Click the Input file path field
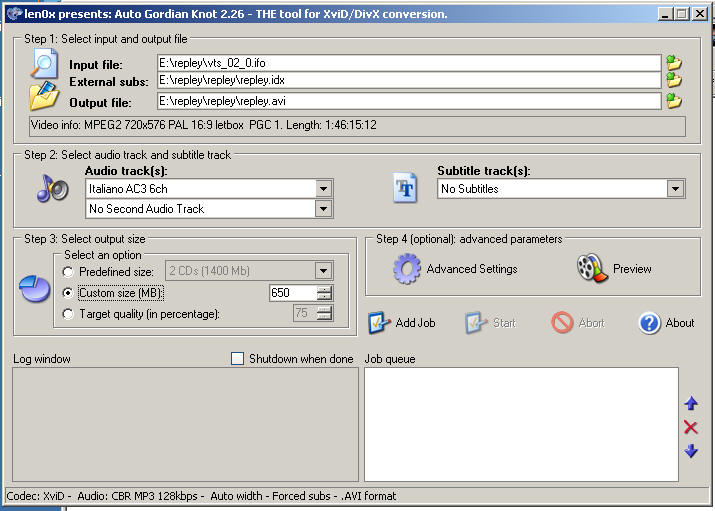Screen dimensions: 715x511 409,63
